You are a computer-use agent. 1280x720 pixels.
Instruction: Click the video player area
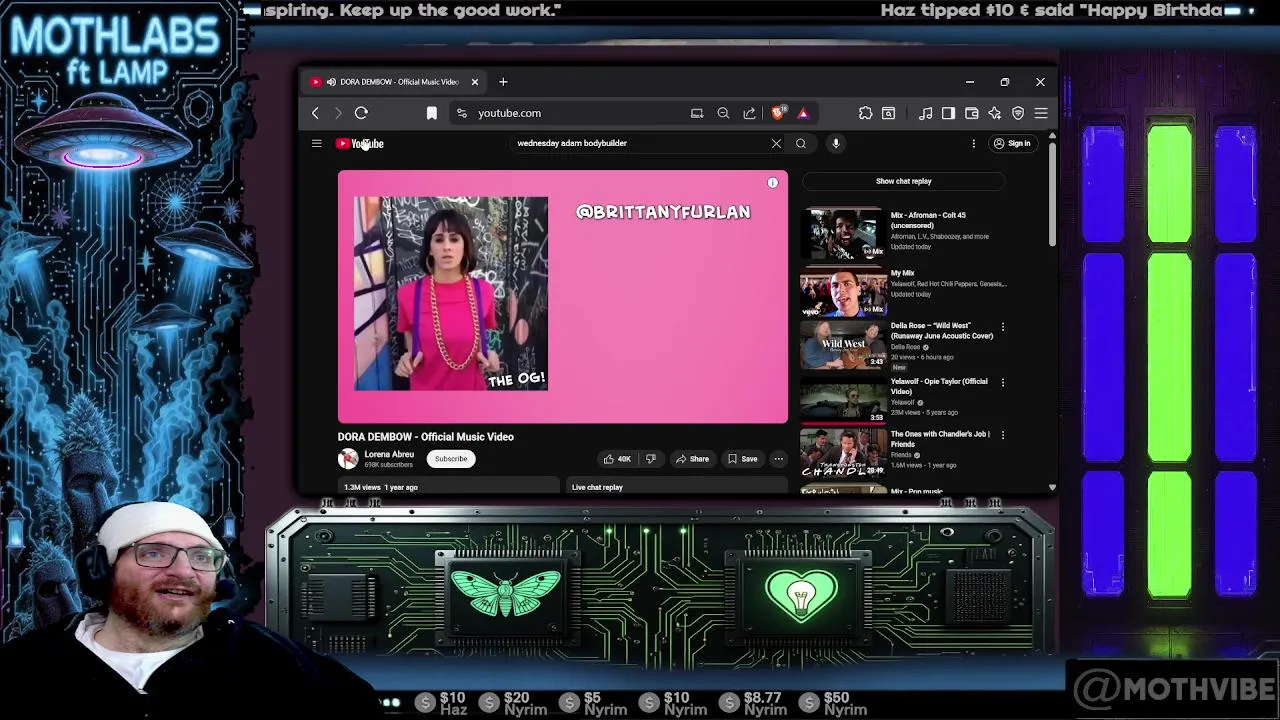562,297
